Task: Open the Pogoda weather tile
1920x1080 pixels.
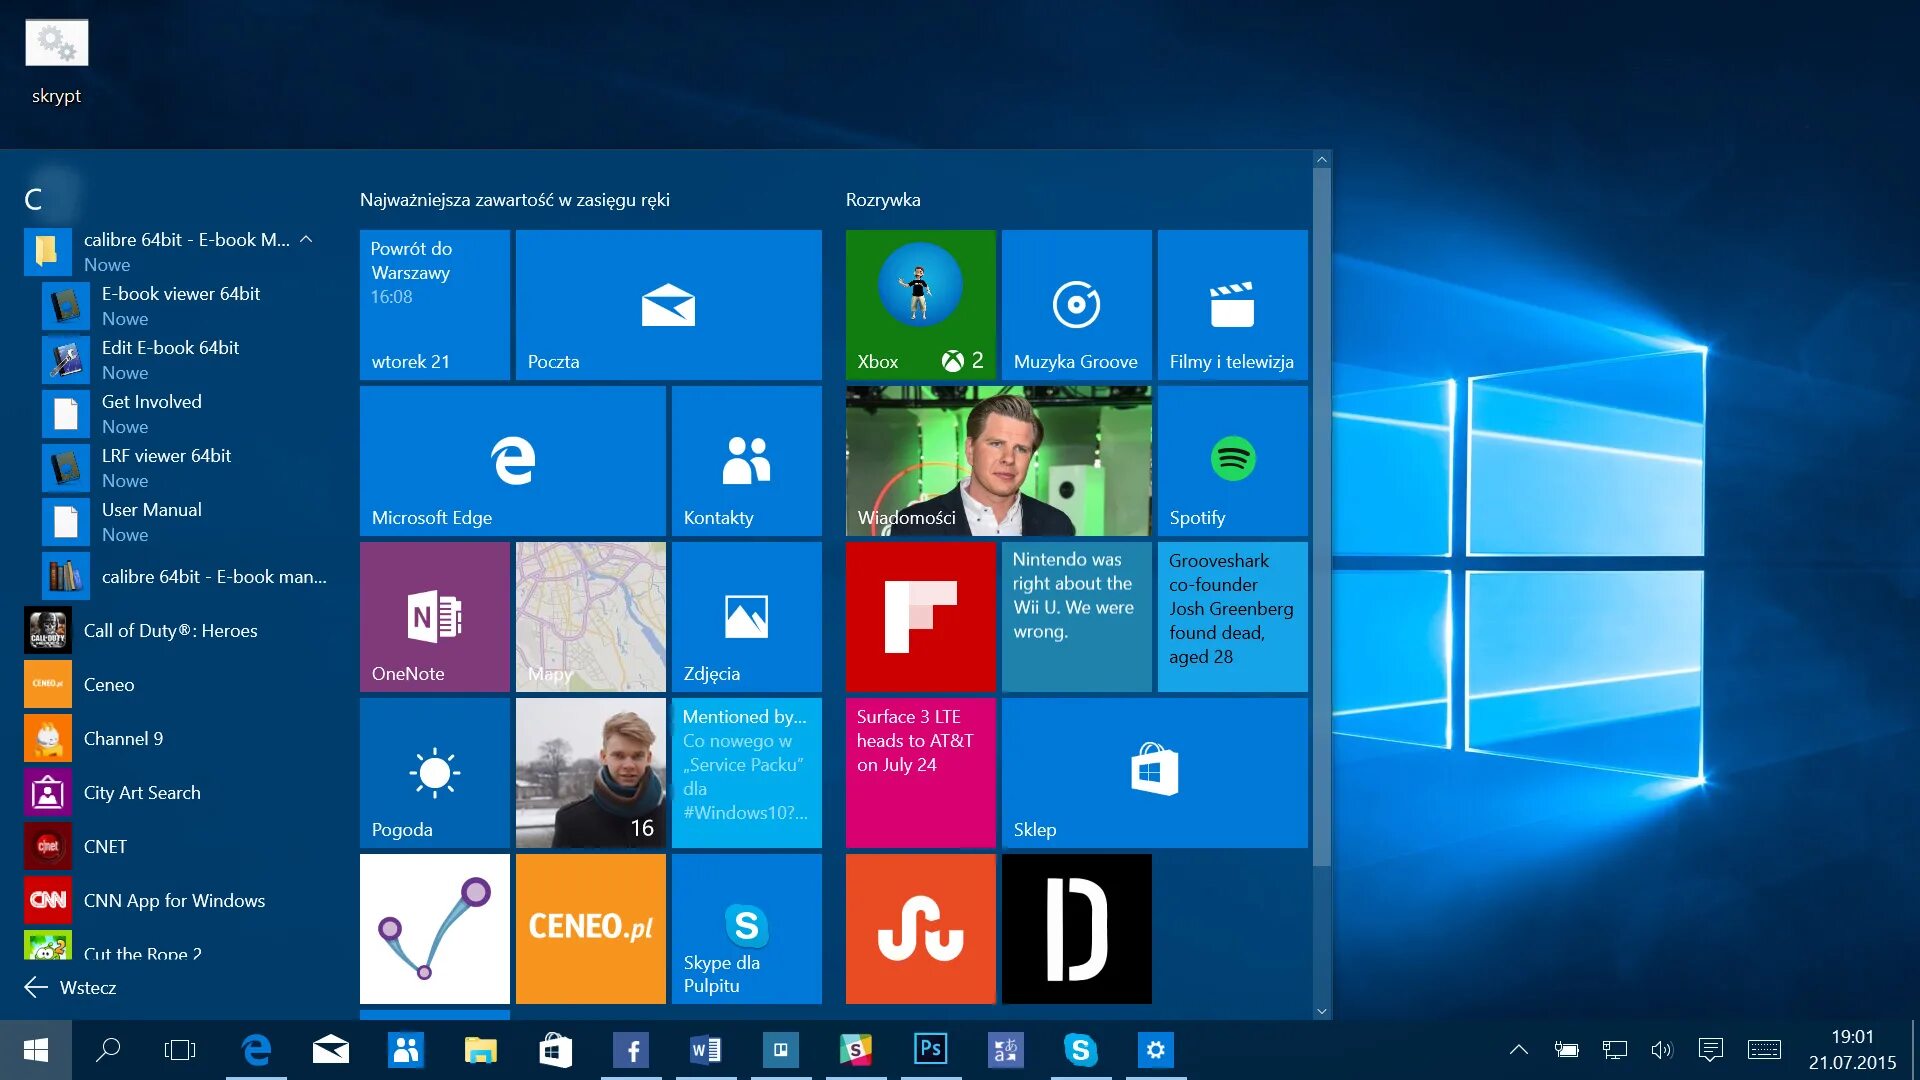Action: click(434, 773)
